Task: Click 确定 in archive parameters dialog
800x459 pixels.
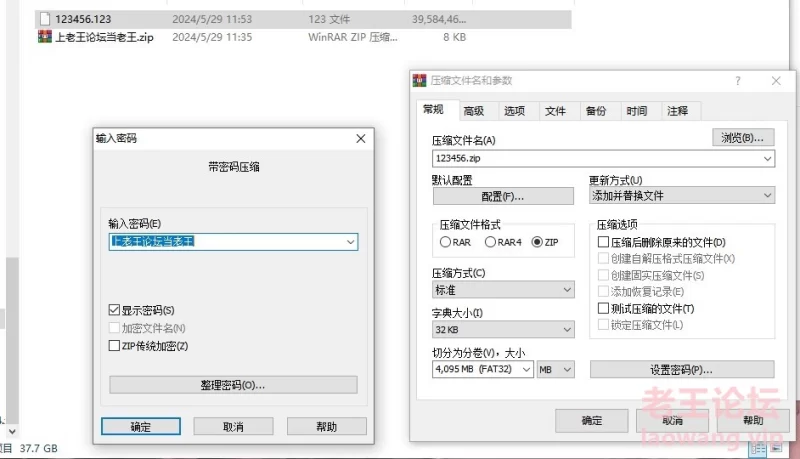Action: coord(592,421)
